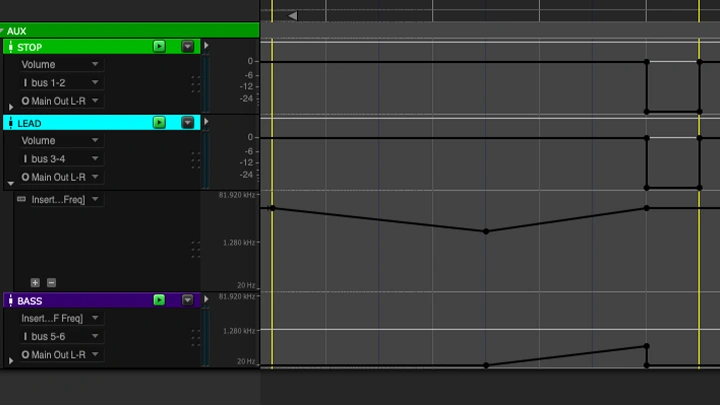Collapse the LEAD track automation lanes
The height and width of the screenshot is (405, 720).
[x=11, y=183]
